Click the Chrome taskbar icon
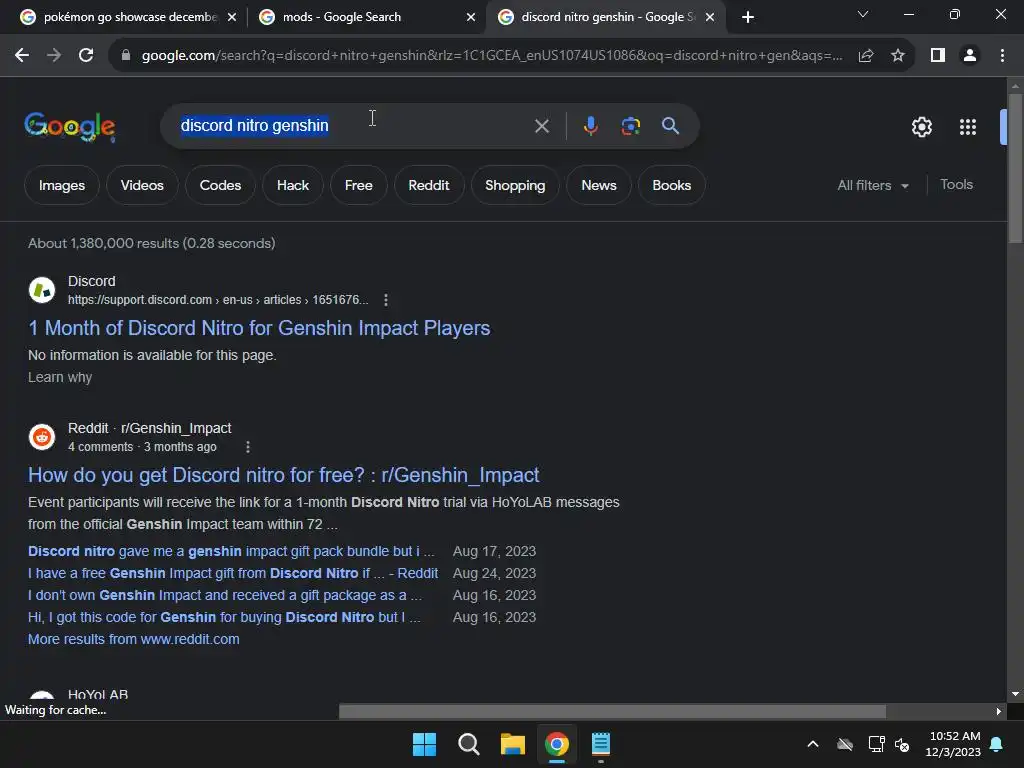Screen dimensions: 1024x768 click(x=556, y=744)
